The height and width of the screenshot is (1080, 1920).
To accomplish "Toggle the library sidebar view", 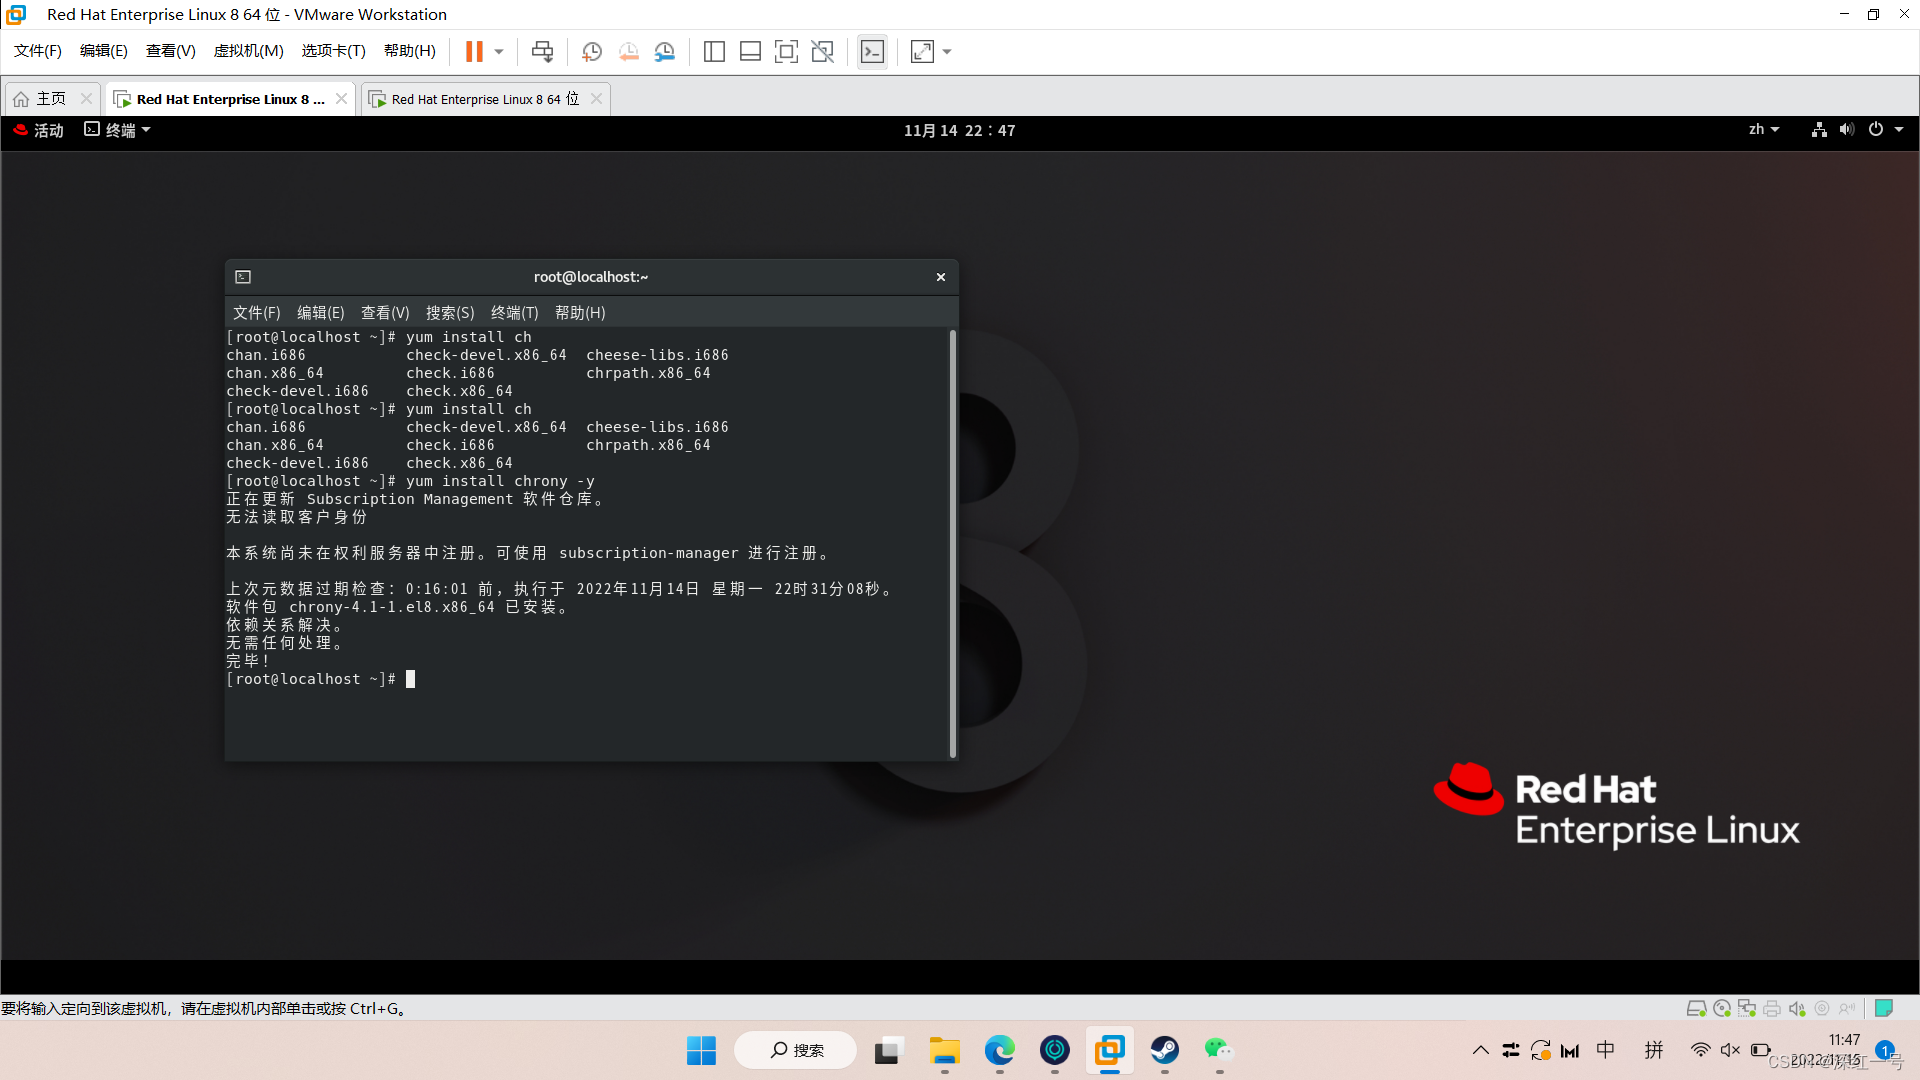I will pos(714,51).
